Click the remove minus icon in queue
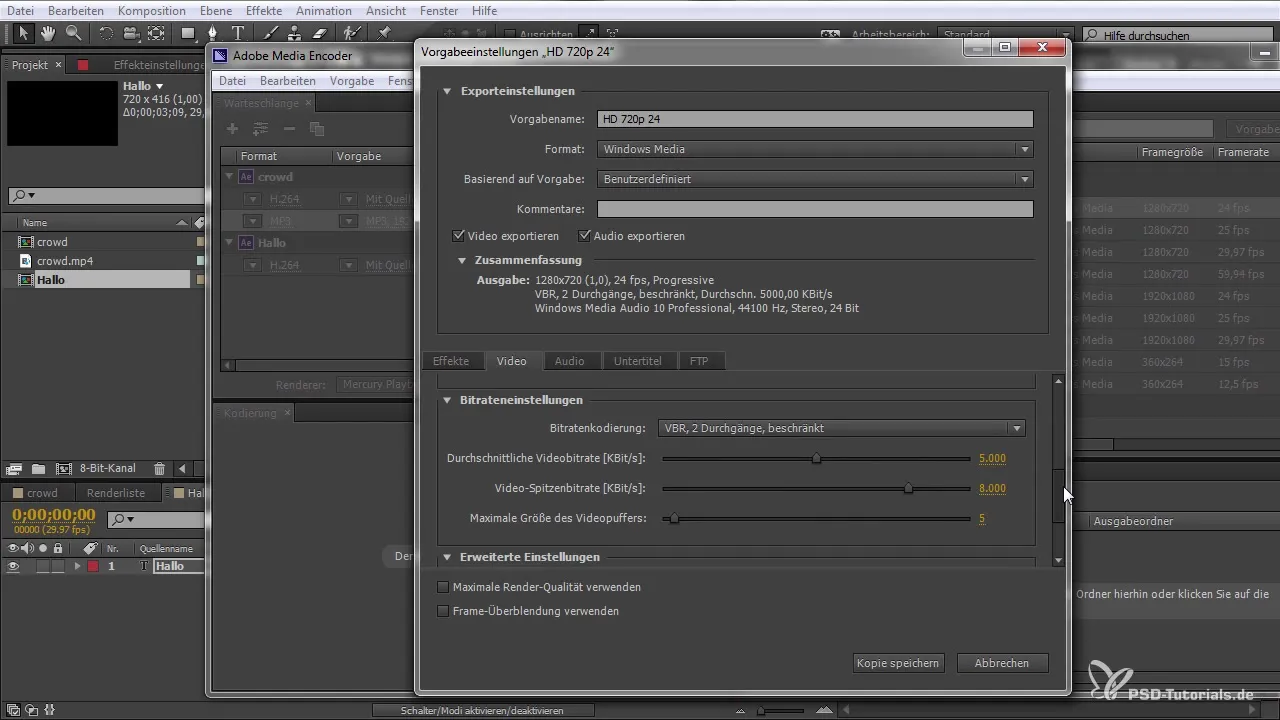Viewport: 1280px width, 720px height. 289,129
